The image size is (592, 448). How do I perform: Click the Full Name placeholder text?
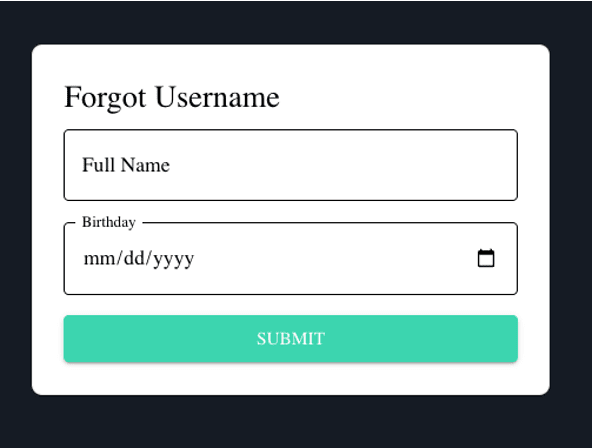click(x=126, y=165)
